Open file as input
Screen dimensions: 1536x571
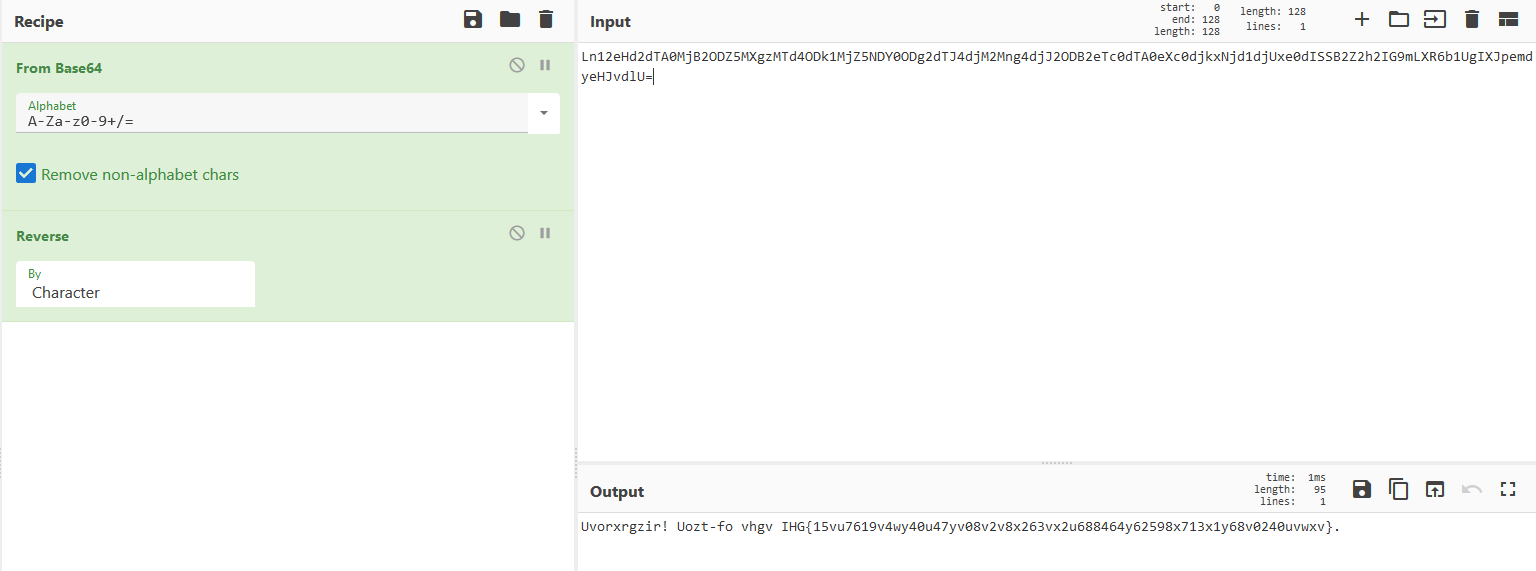tap(1435, 19)
